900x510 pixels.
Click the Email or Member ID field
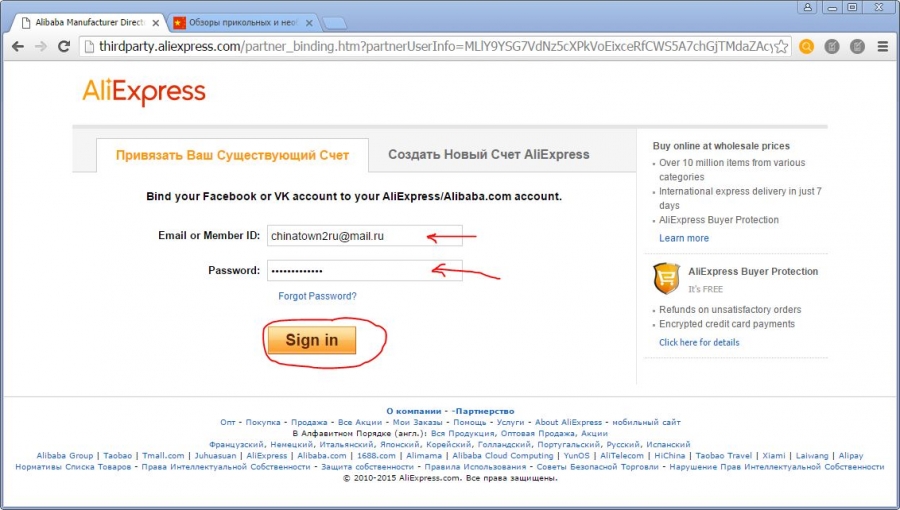pyautogui.click(x=364, y=236)
